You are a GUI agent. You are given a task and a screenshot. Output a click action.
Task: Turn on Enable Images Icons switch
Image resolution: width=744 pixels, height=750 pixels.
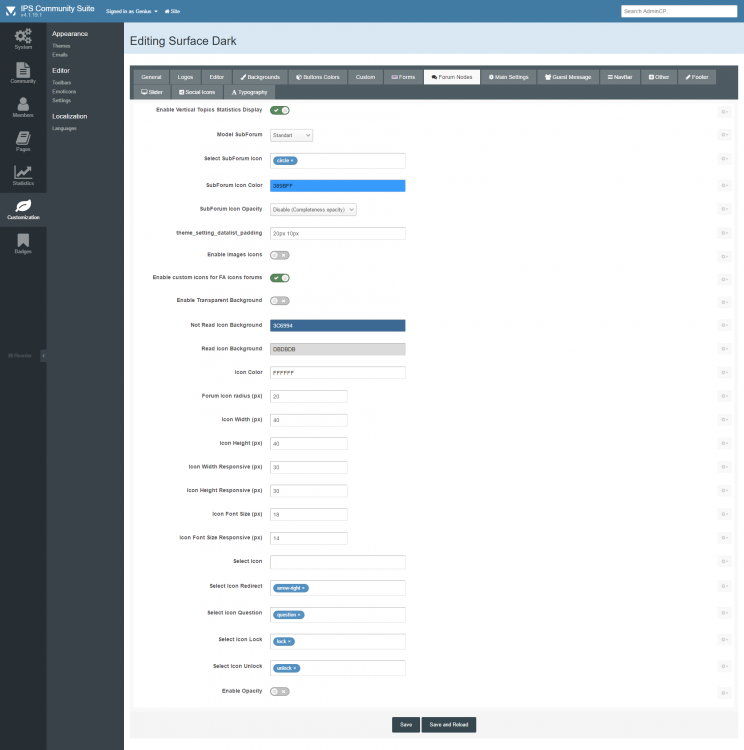pyautogui.click(x=280, y=255)
